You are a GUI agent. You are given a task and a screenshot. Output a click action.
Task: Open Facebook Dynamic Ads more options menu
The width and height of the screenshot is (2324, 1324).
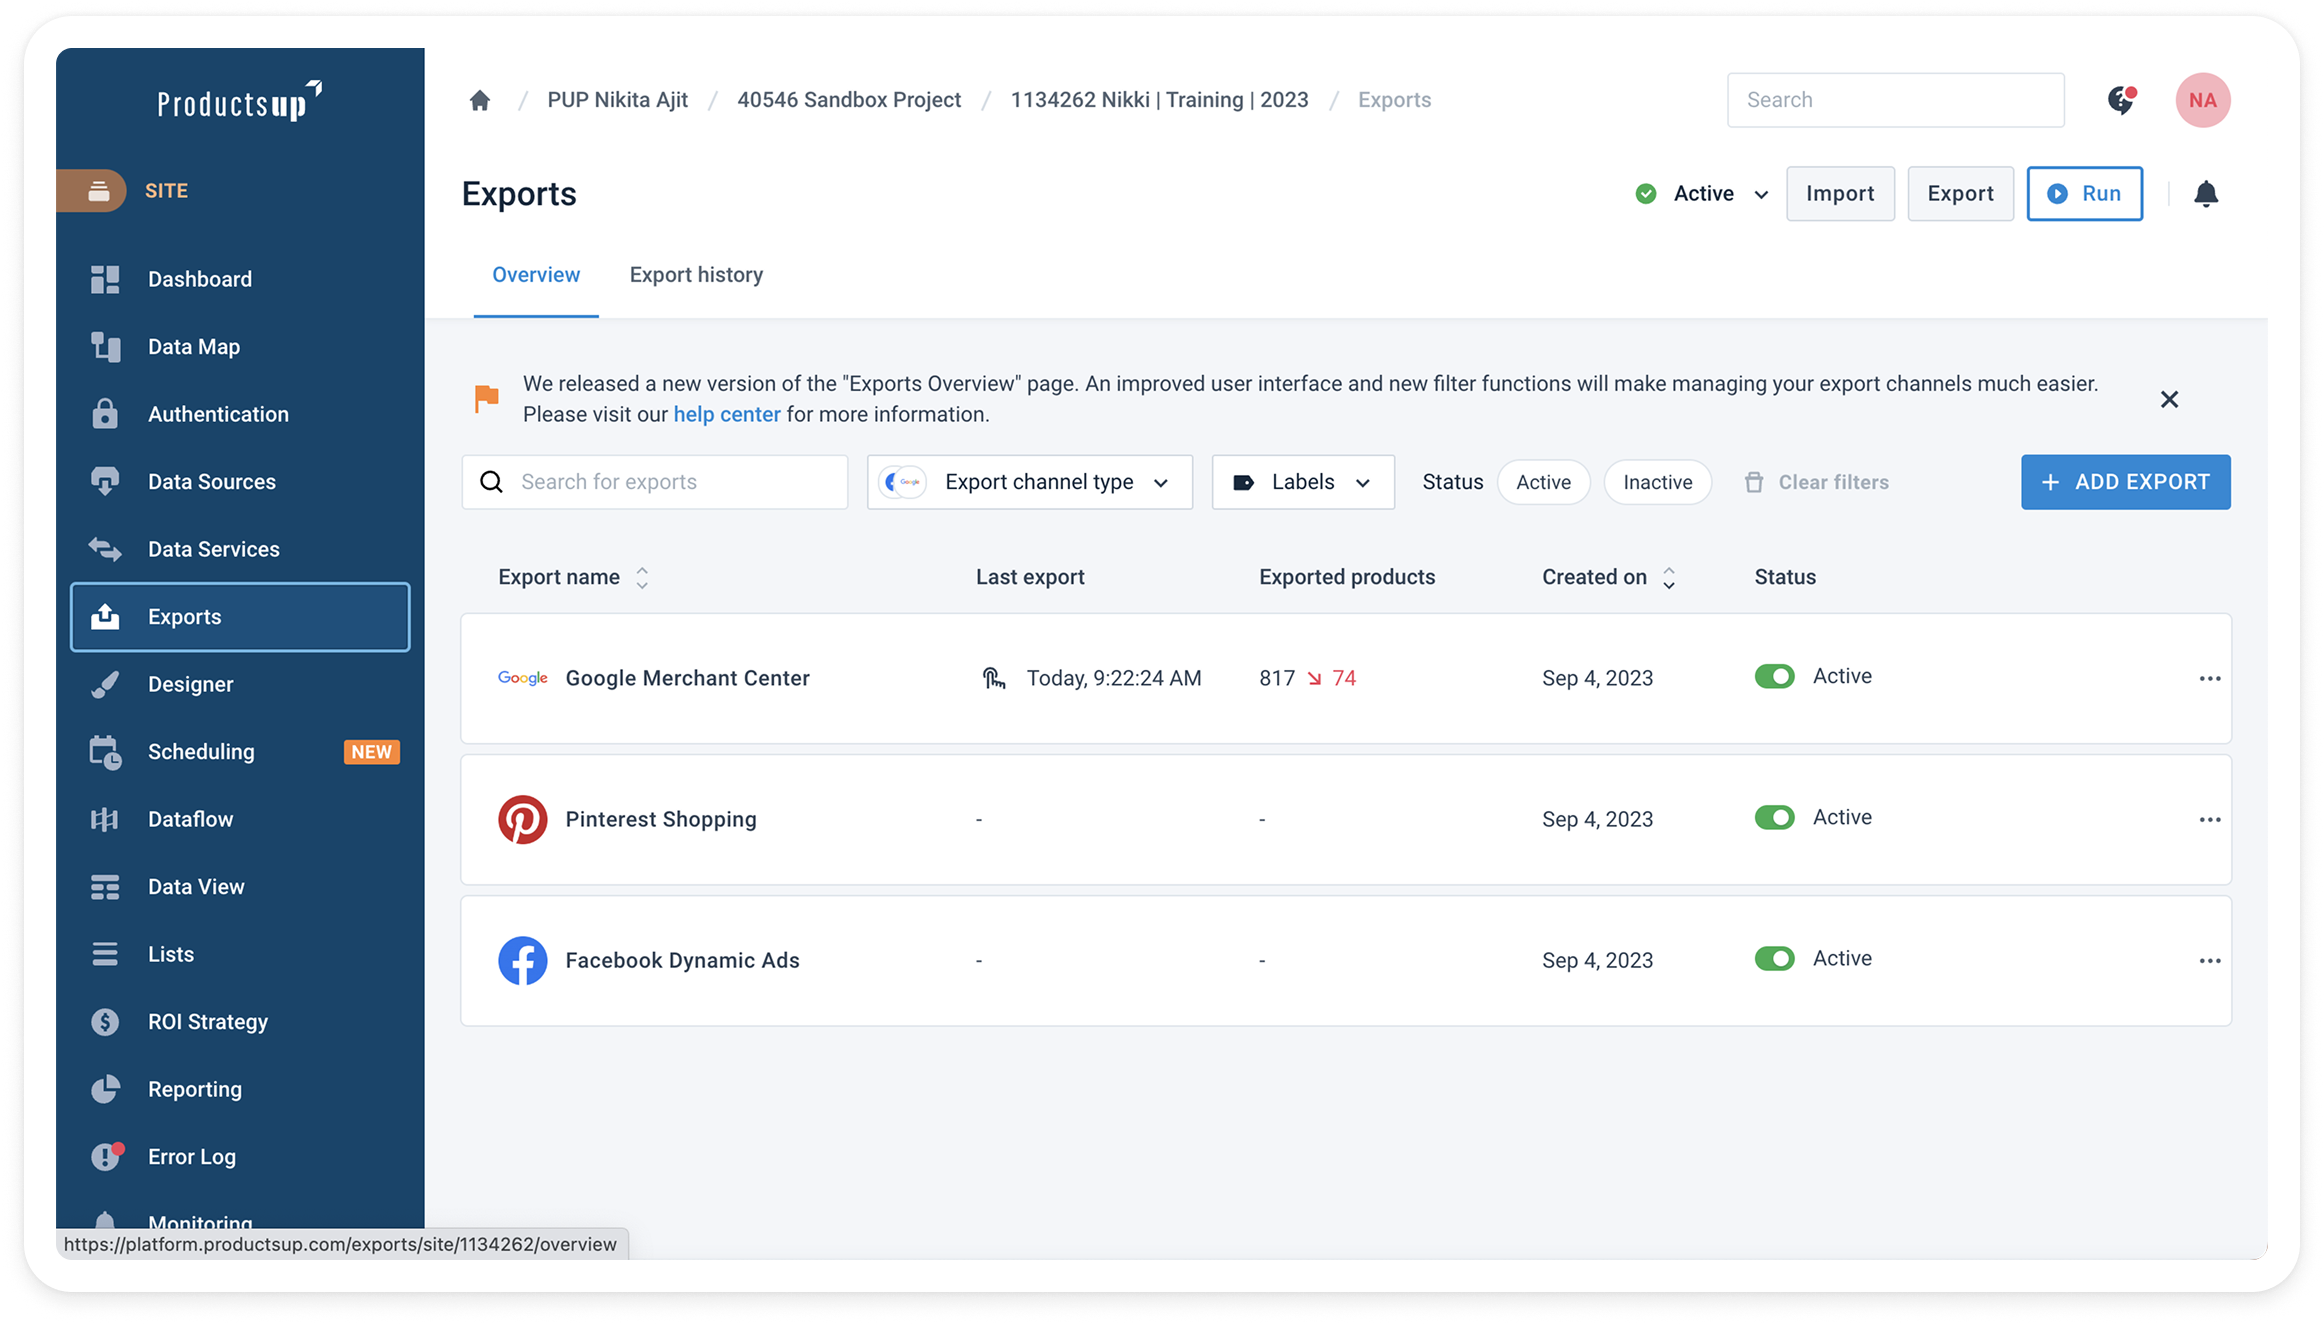(x=2210, y=960)
